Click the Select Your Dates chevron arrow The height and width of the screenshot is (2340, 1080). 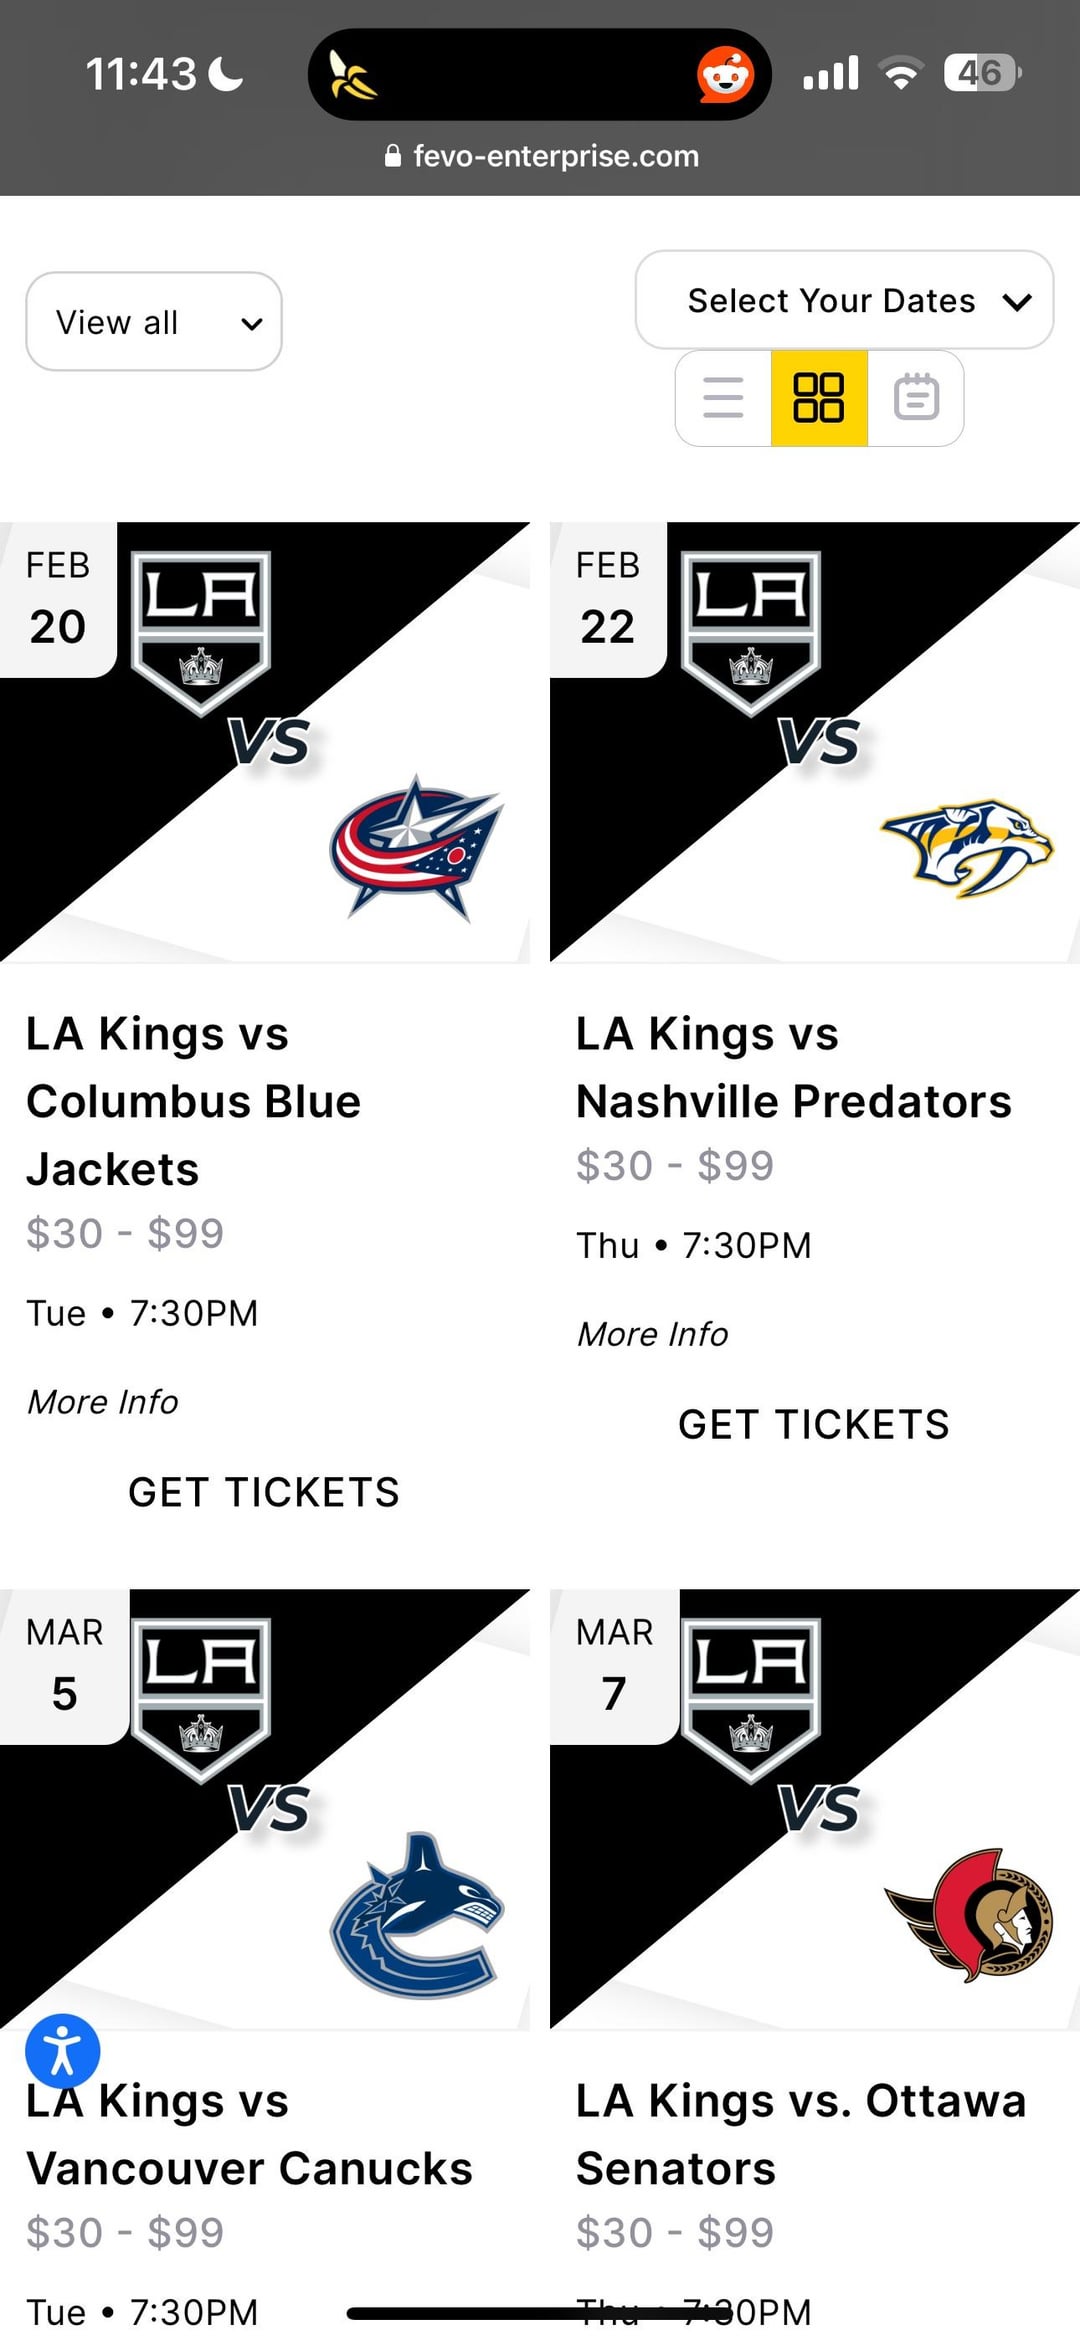coord(1017,302)
